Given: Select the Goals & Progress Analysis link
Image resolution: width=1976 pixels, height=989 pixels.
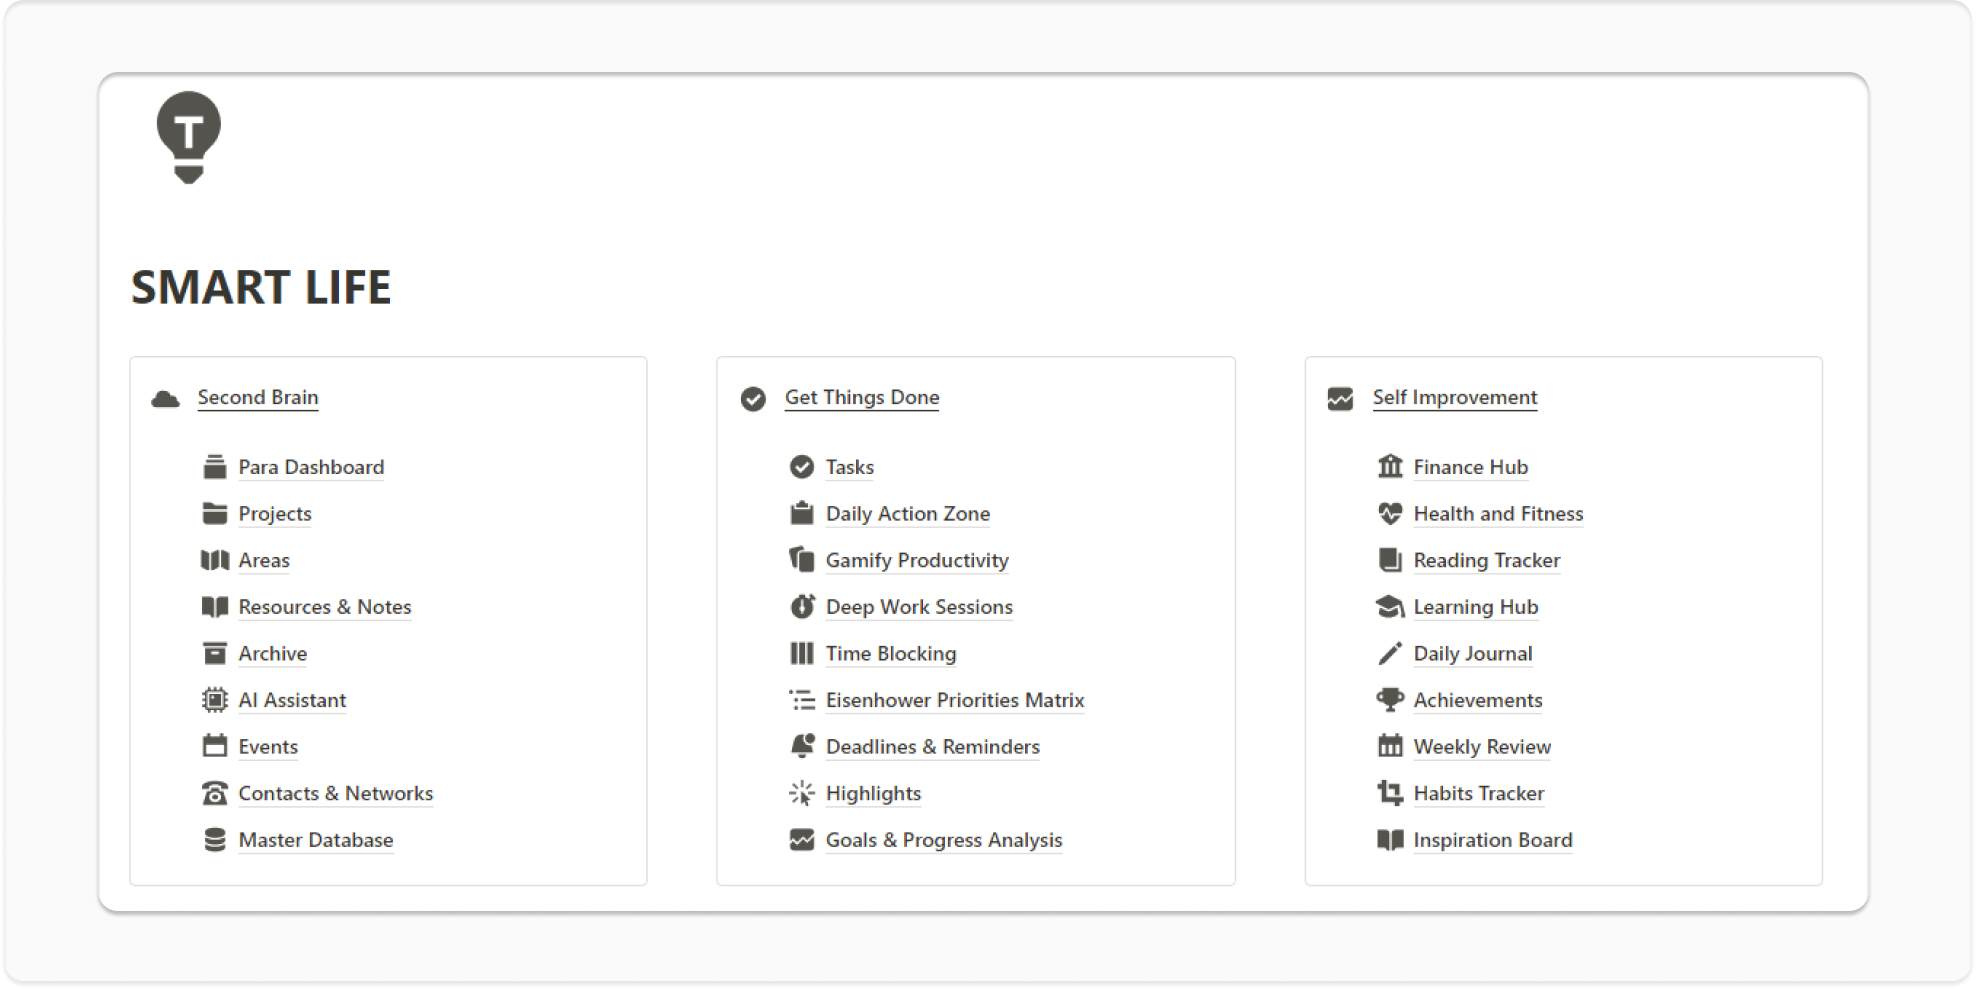Looking at the screenshot, I should [x=944, y=840].
